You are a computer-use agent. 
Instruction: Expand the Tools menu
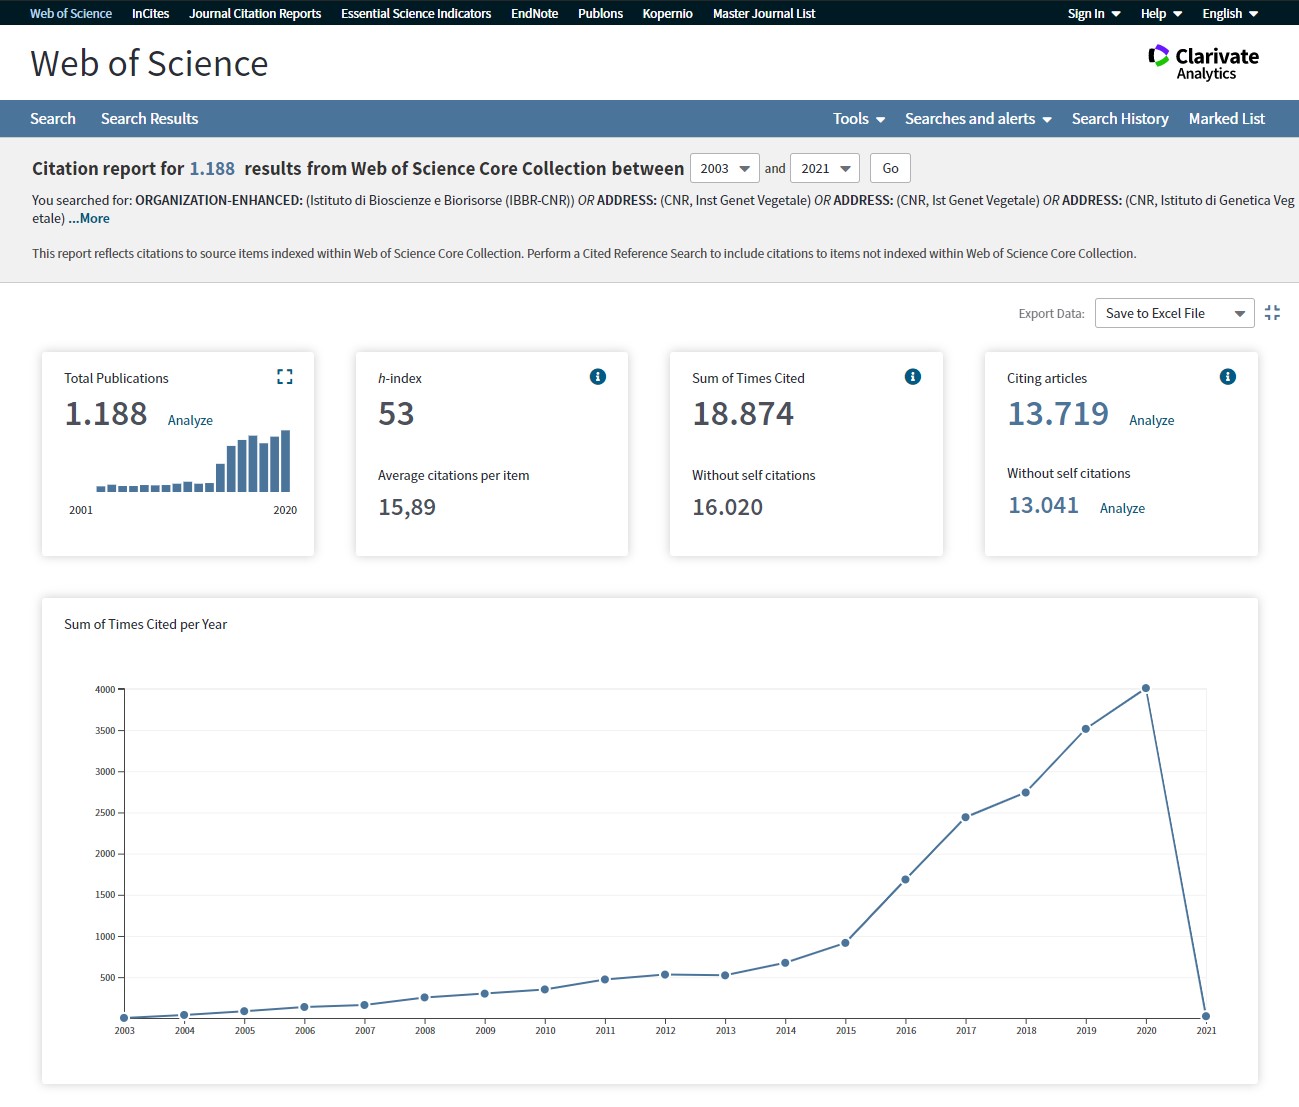pyautogui.click(x=859, y=119)
